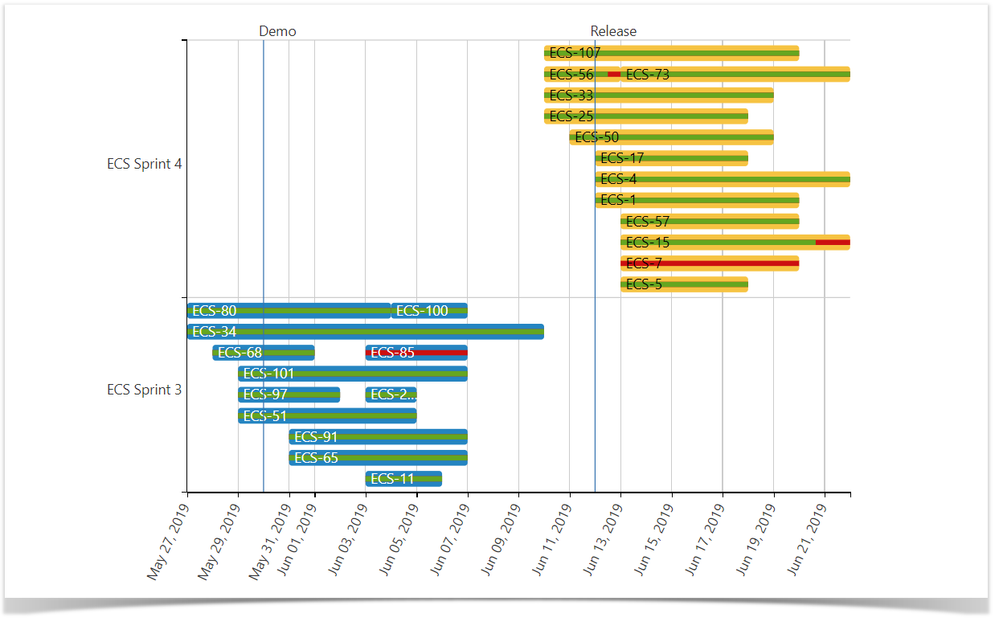The image size is (999, 621).
Task: Select the ECS-107 task bar
Action: (x=670, y=52)
